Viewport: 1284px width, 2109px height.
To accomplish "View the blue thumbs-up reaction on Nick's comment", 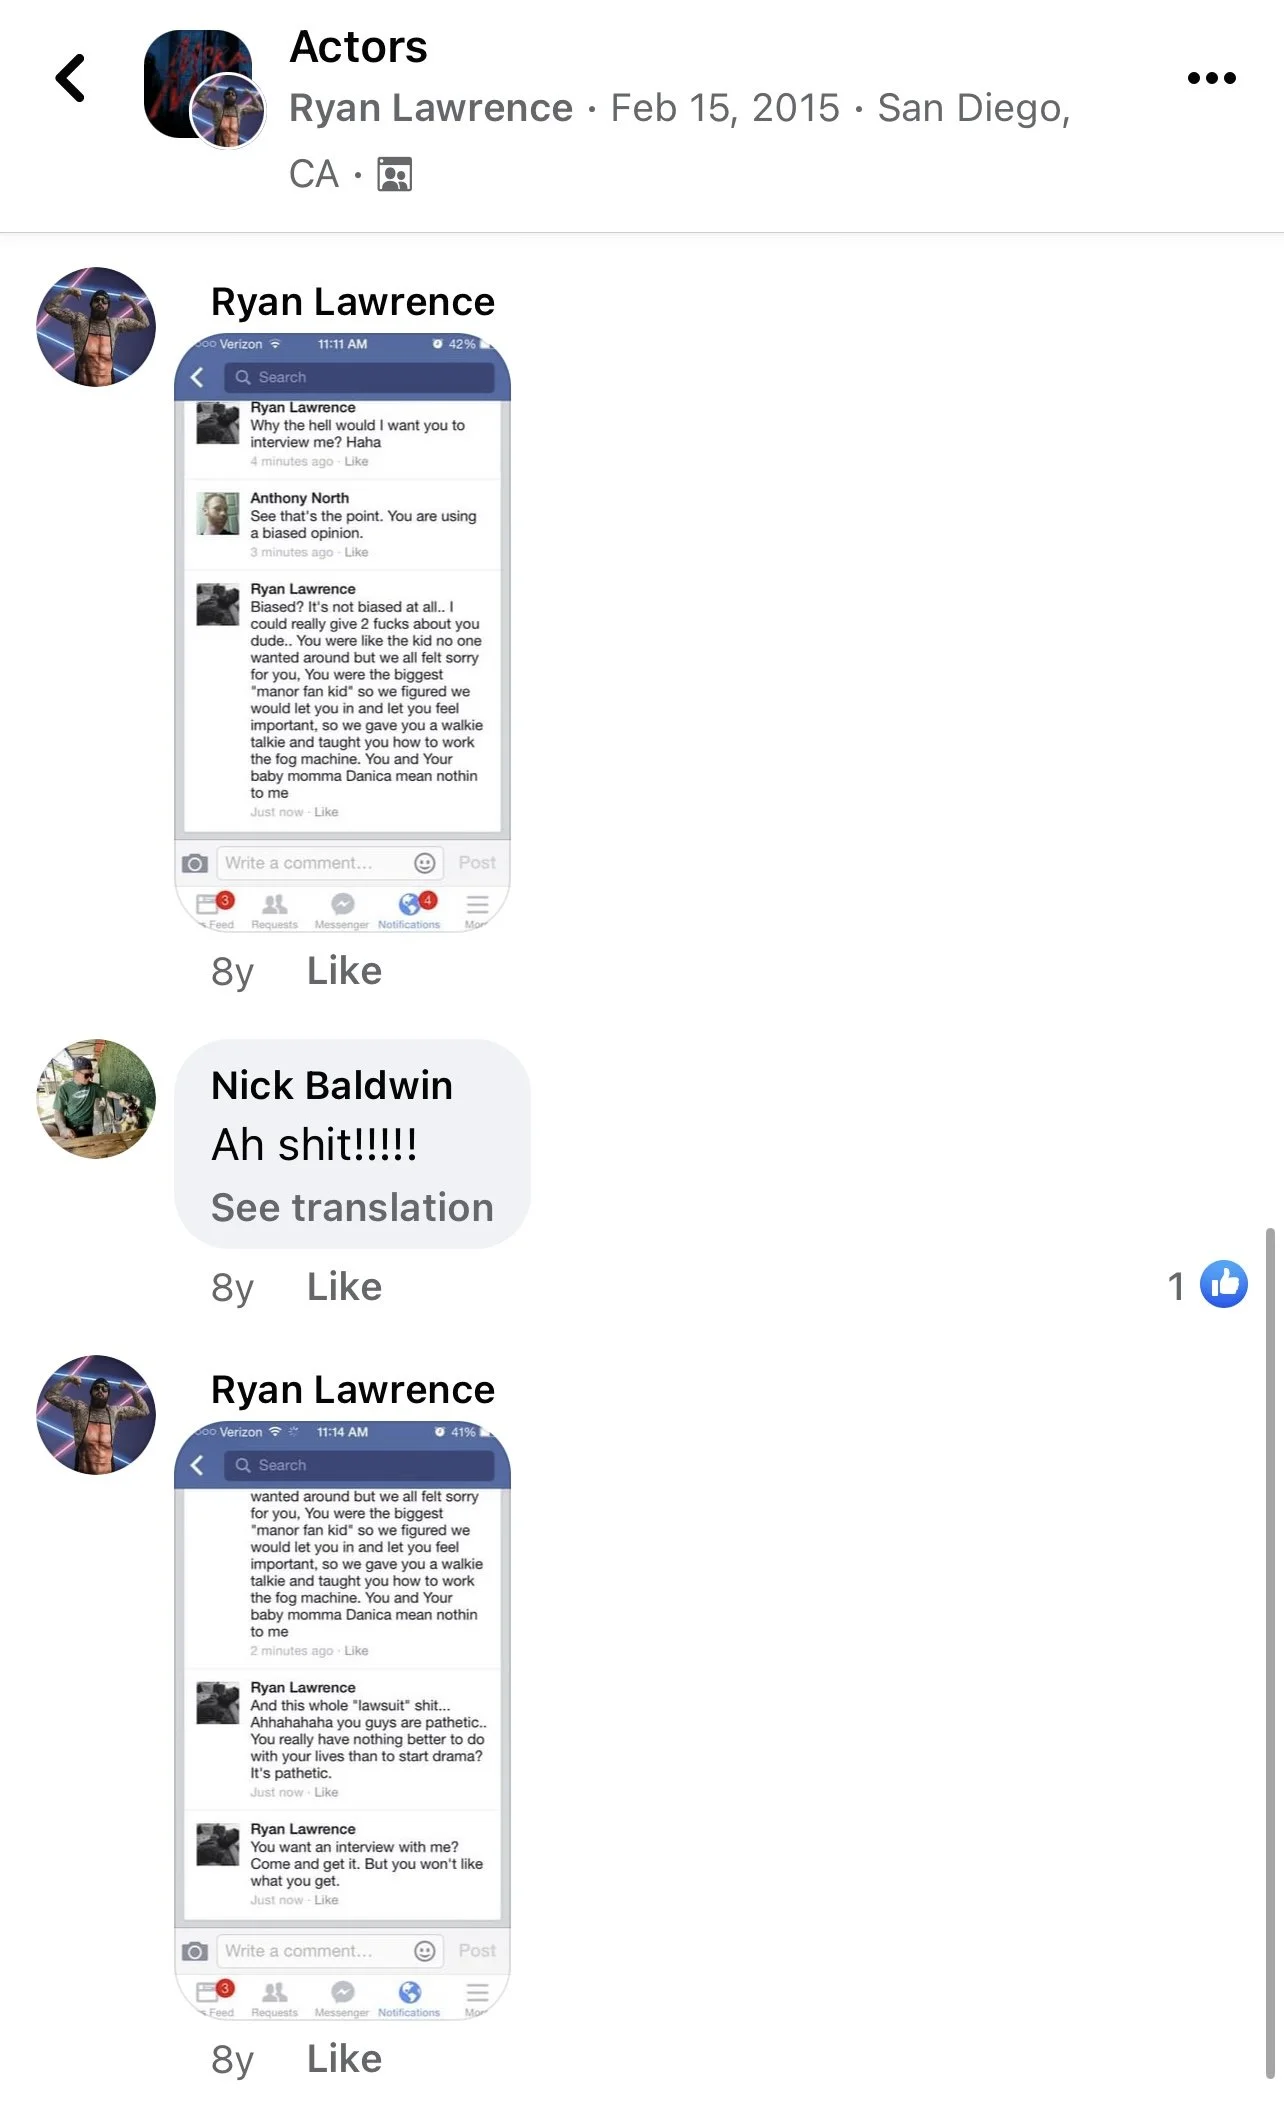I will tap(1224, 1285).
